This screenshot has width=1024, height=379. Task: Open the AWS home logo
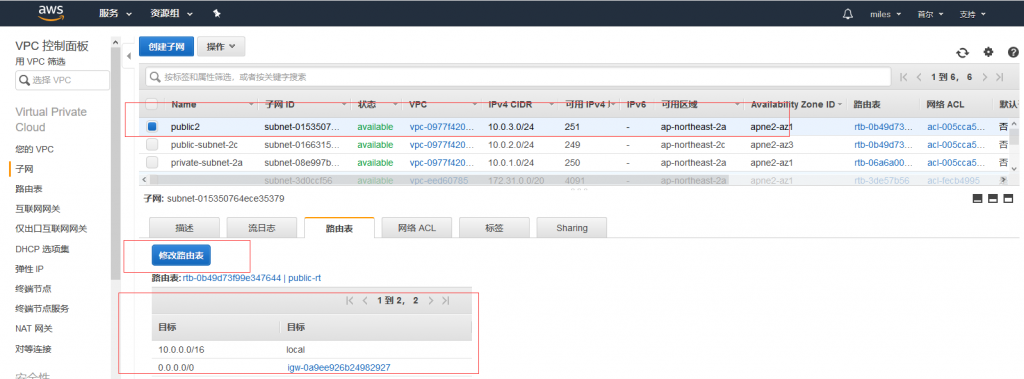click(x=50, y=12)
